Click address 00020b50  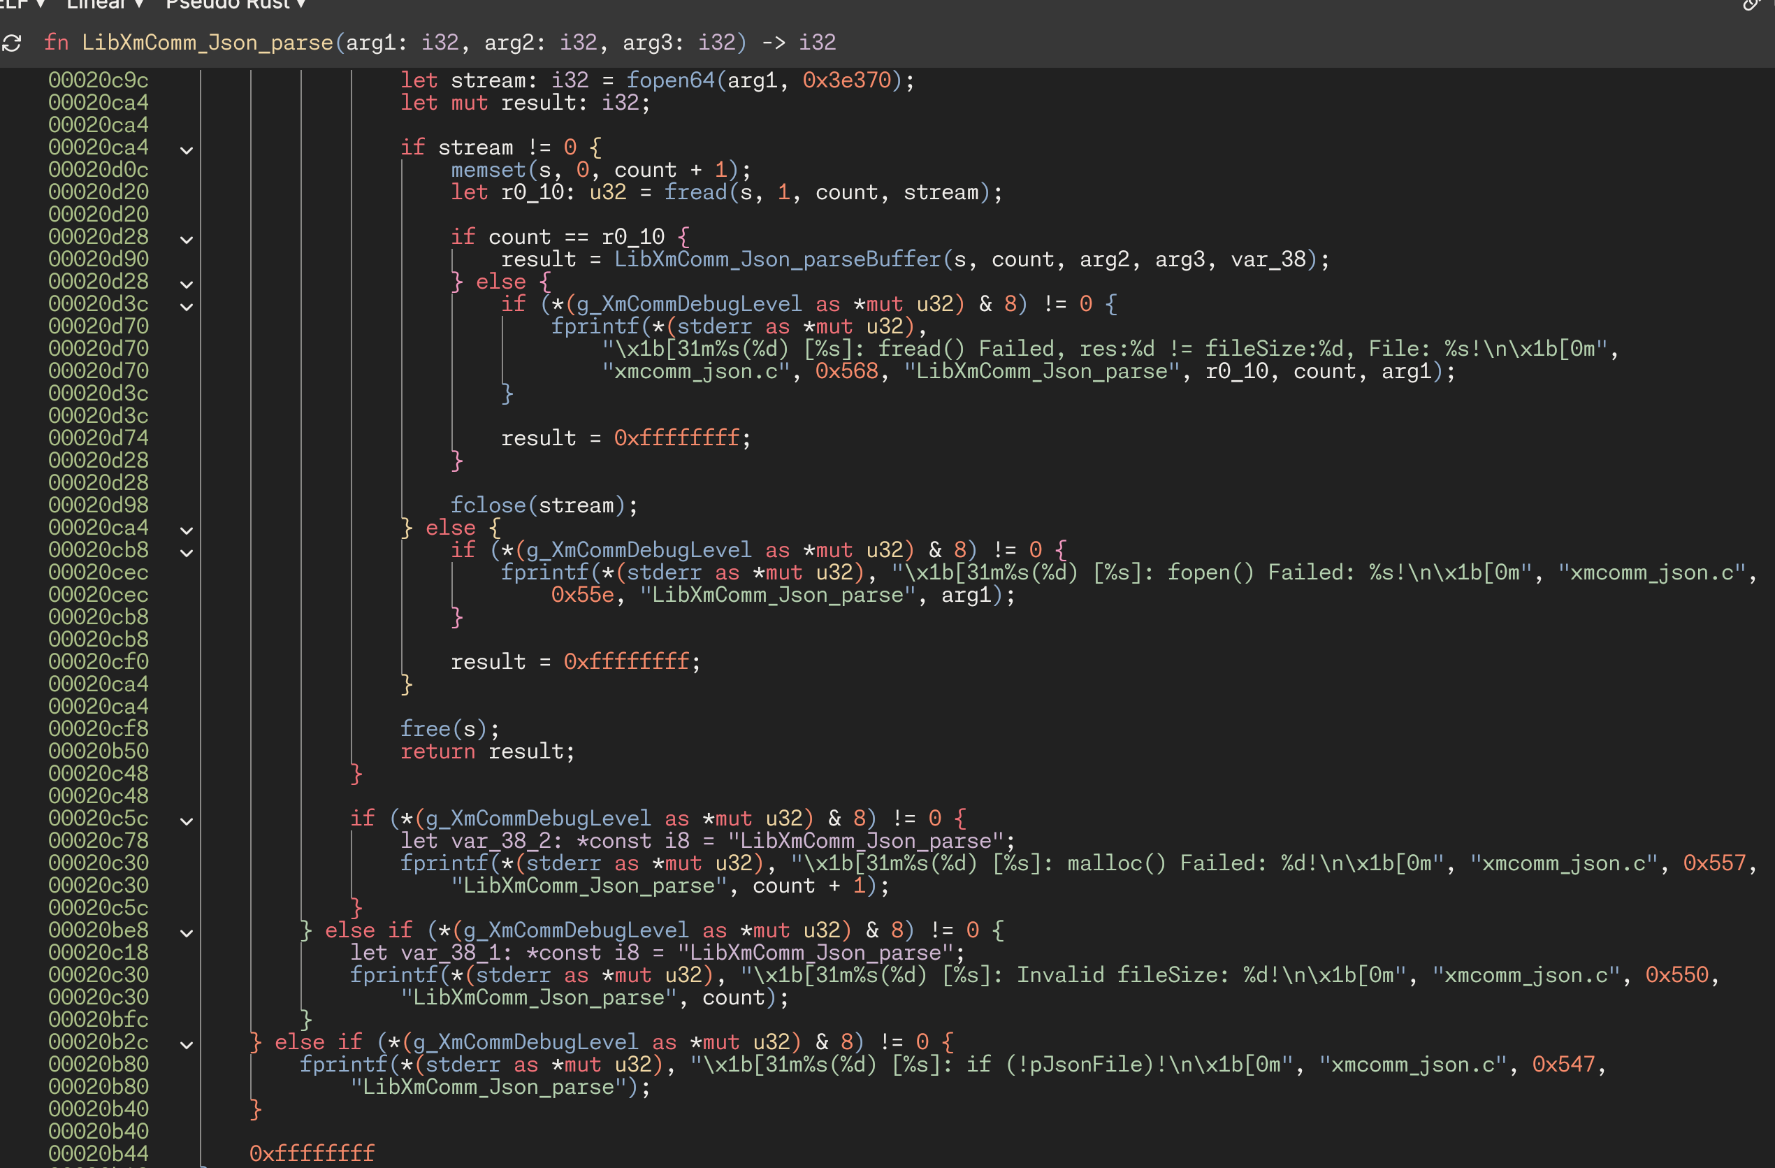coord(98,751)
